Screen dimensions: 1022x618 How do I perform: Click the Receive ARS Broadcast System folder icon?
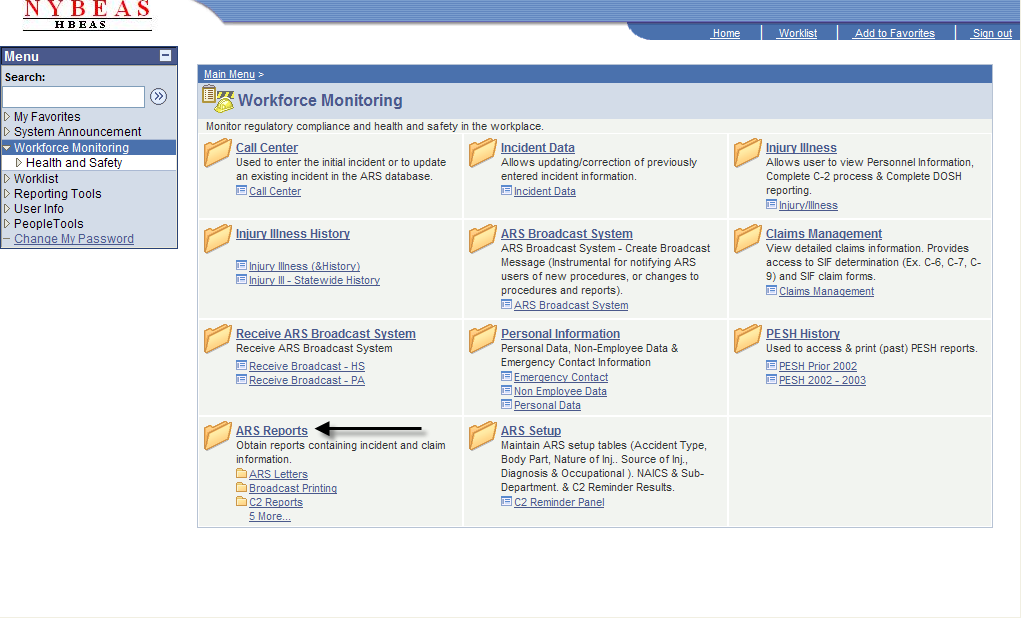point(218,338)
